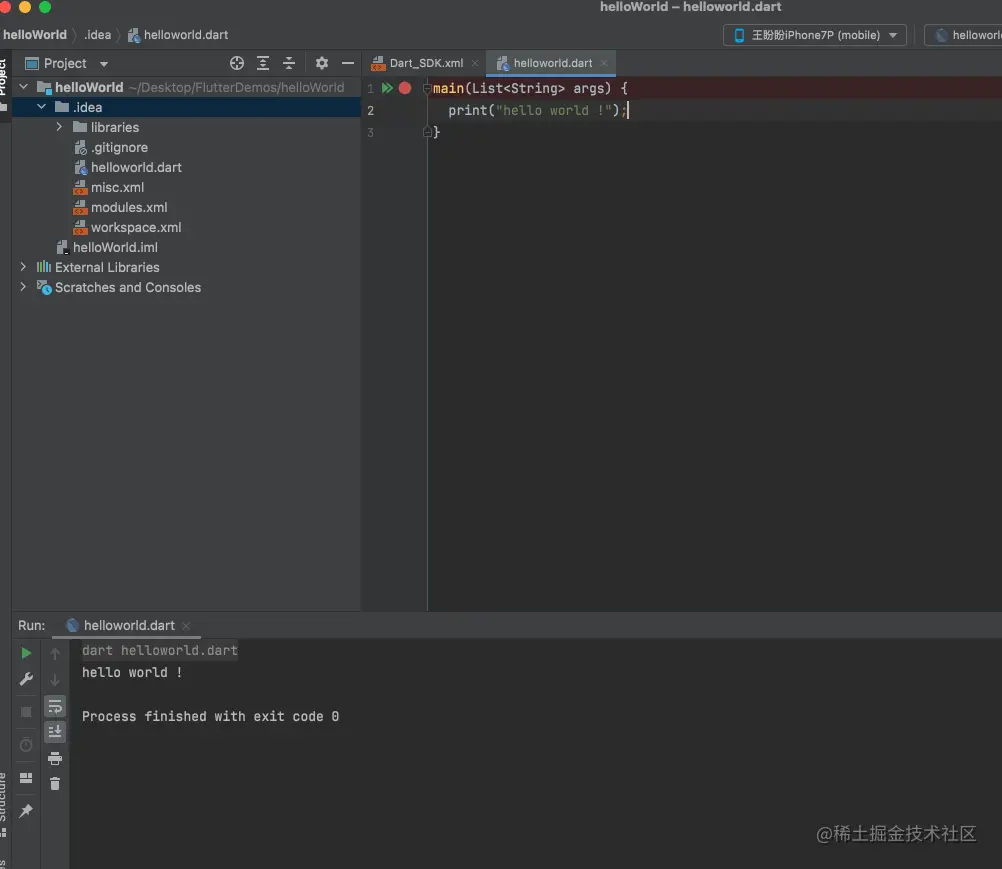The height and width of the screenshot is (869, 1002).
Task: Click the up arrow in Run console
Action: click(55, 653)
